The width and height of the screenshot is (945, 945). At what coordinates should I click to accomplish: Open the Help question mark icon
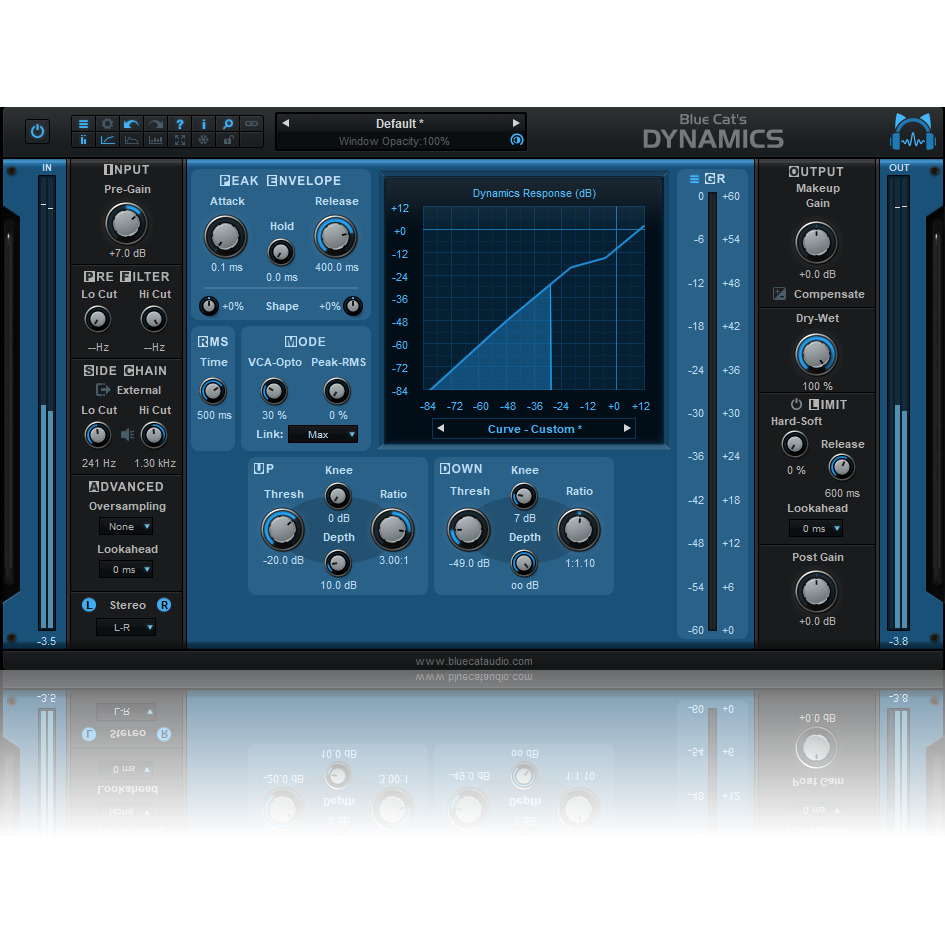coord(180,123)
